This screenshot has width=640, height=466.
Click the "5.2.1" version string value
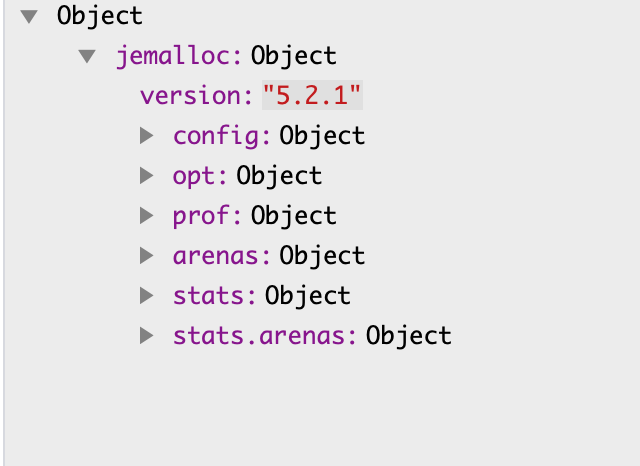tap(312, 96)
